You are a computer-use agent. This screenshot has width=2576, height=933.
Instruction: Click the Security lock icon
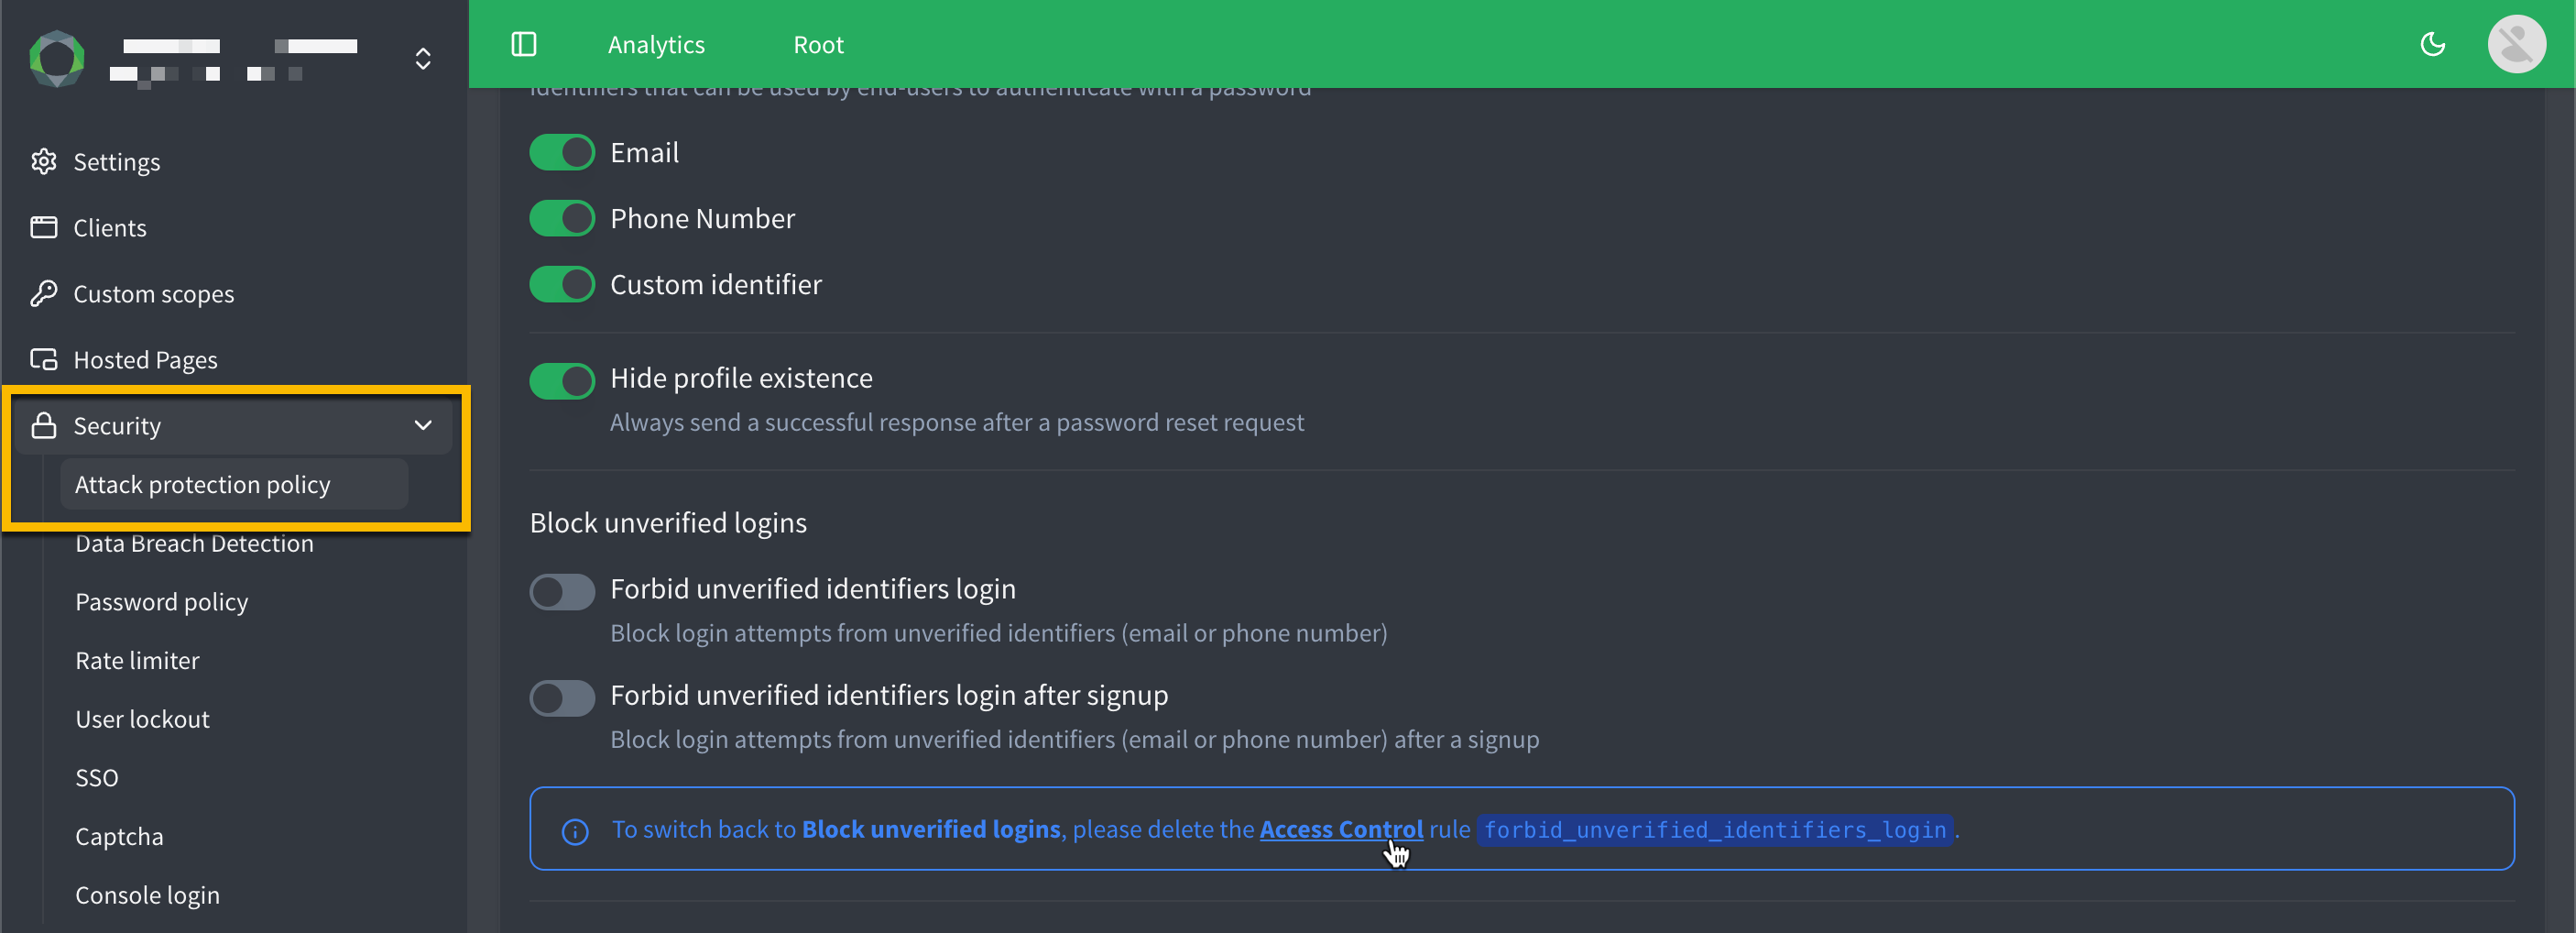point(44,425)
